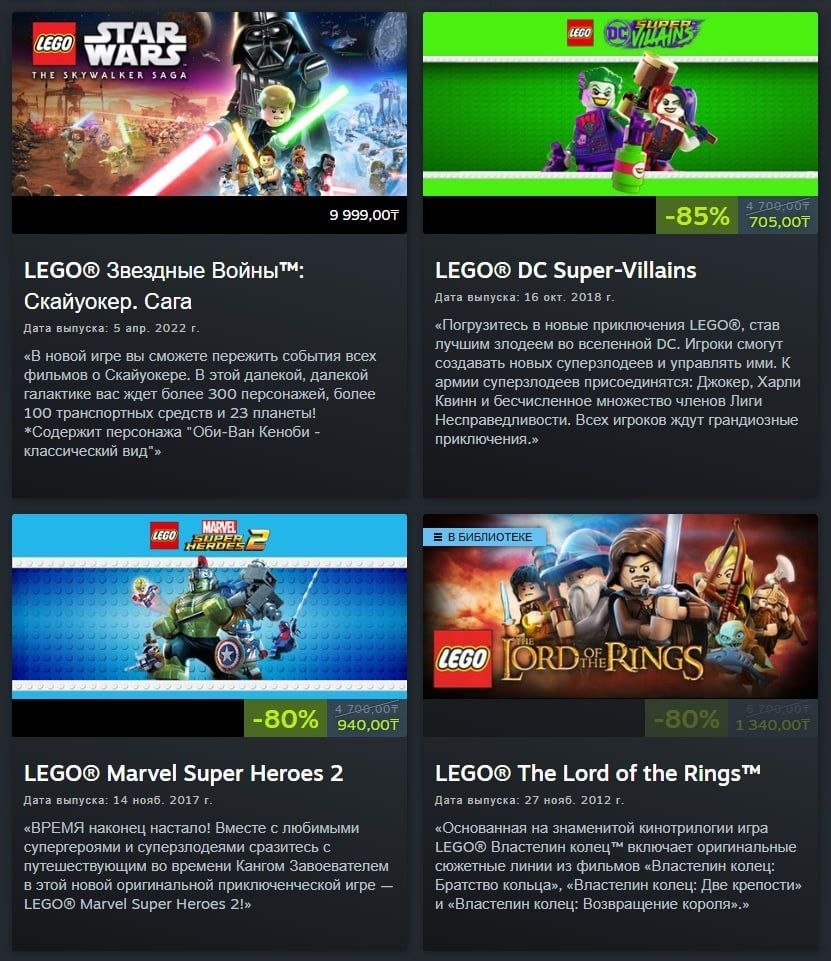
Task: Click the 9 999,00₸ price tag
Action: [364, 215]
